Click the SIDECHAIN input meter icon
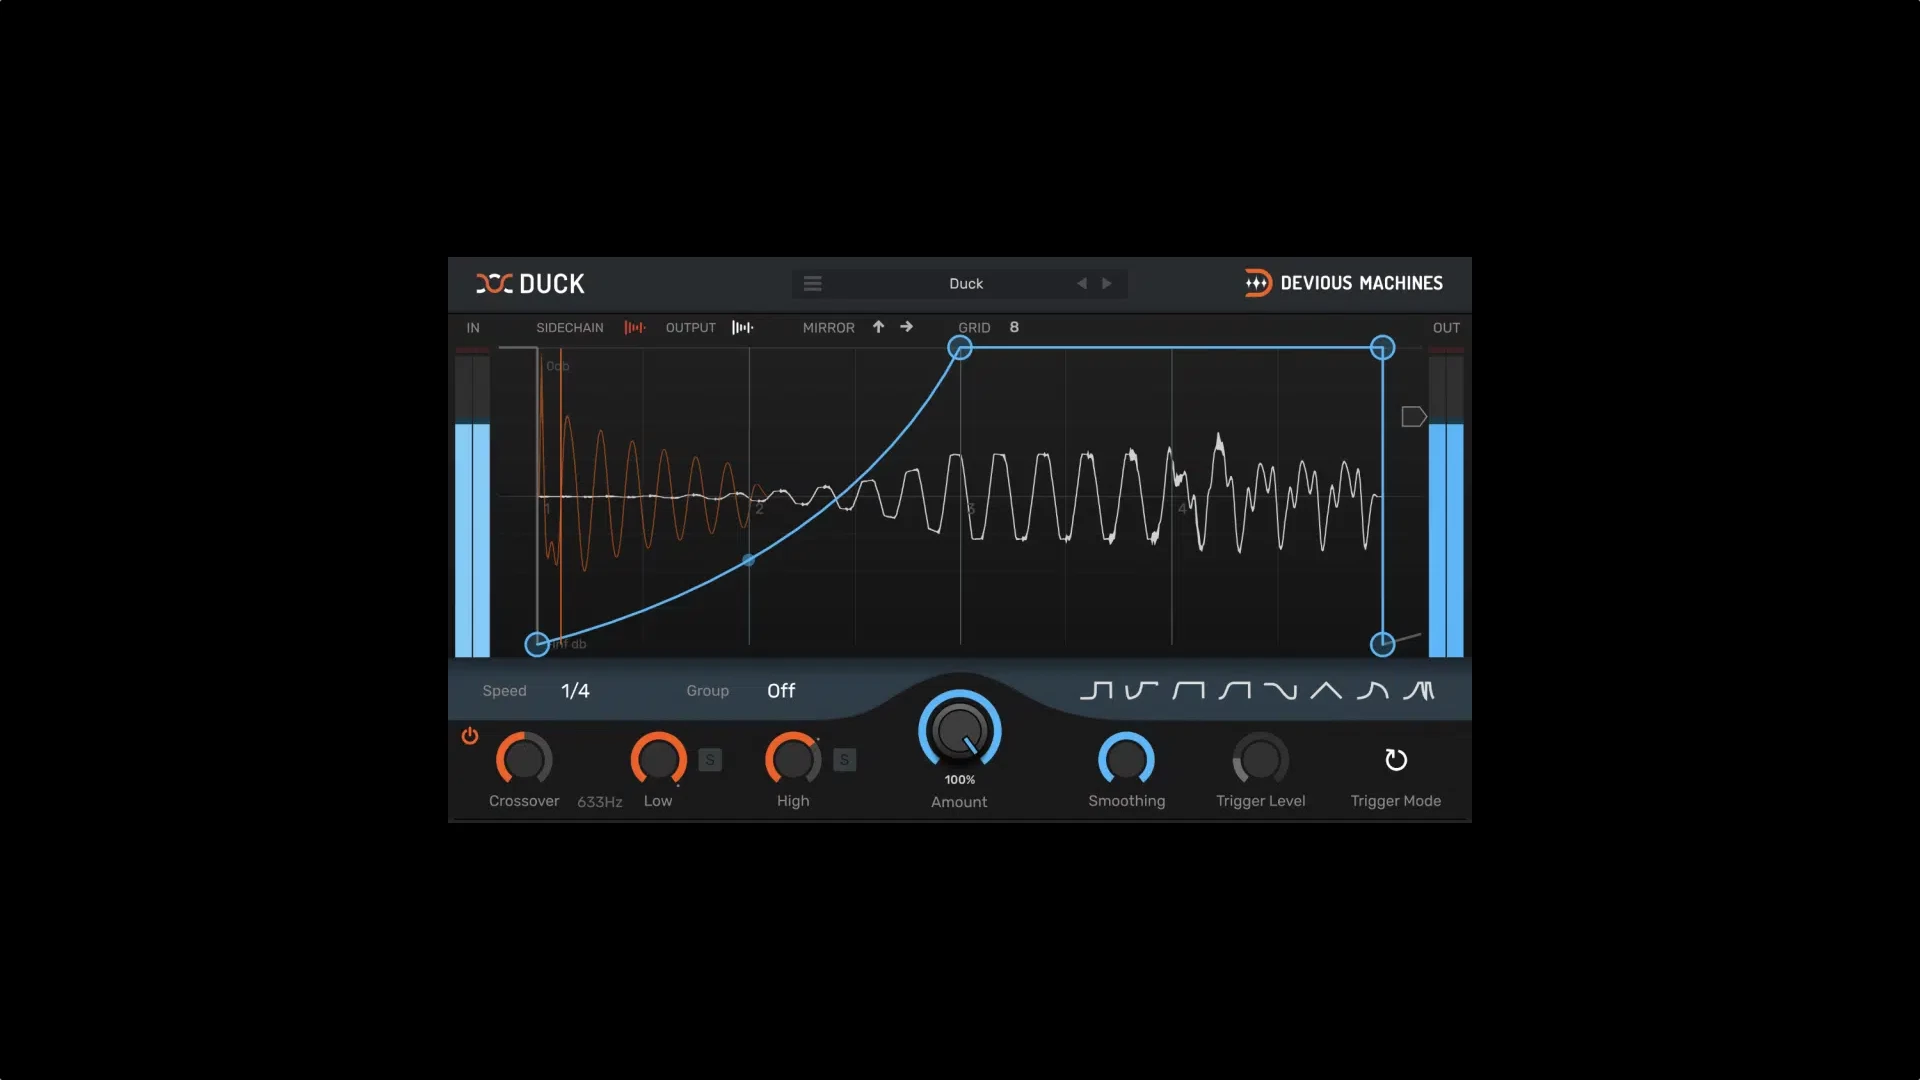 point(634,327)
